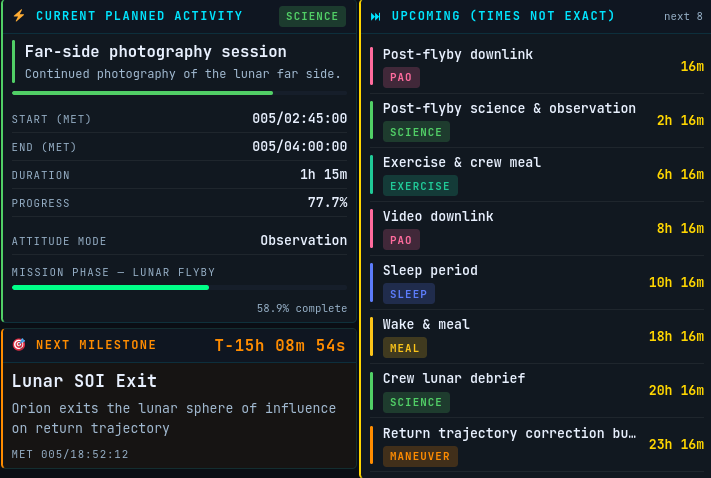
Task: Click the 'Orion exits the lunar sphere' description
Action: 174,418
